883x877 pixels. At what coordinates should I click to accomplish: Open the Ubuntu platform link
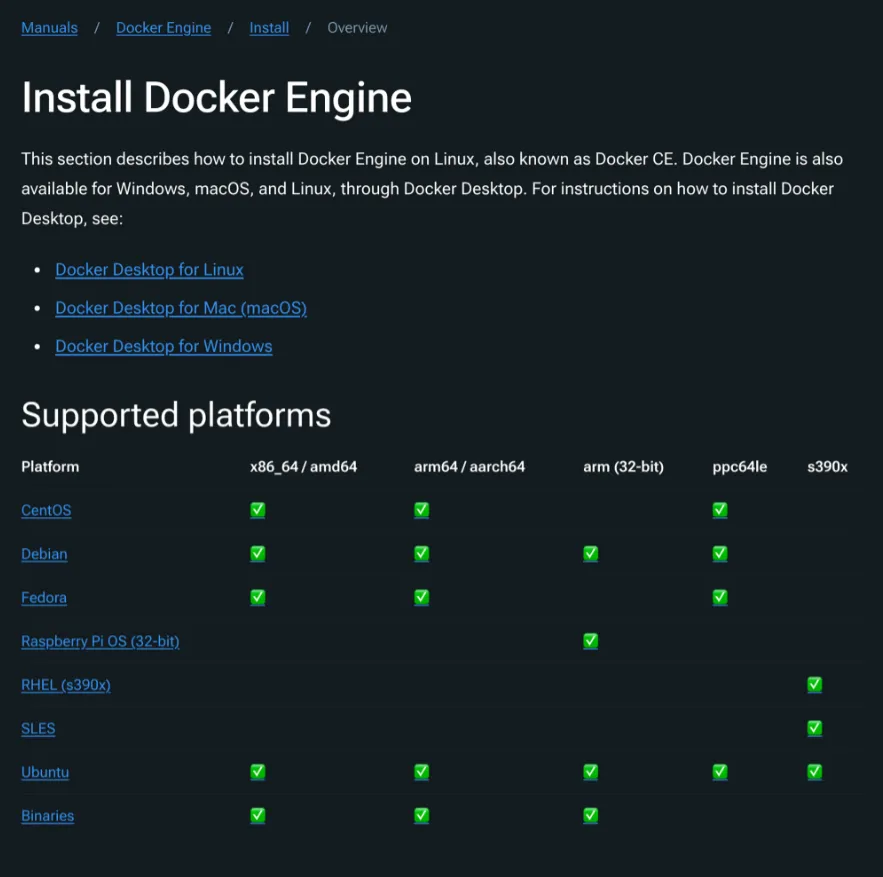coord(45,772)
